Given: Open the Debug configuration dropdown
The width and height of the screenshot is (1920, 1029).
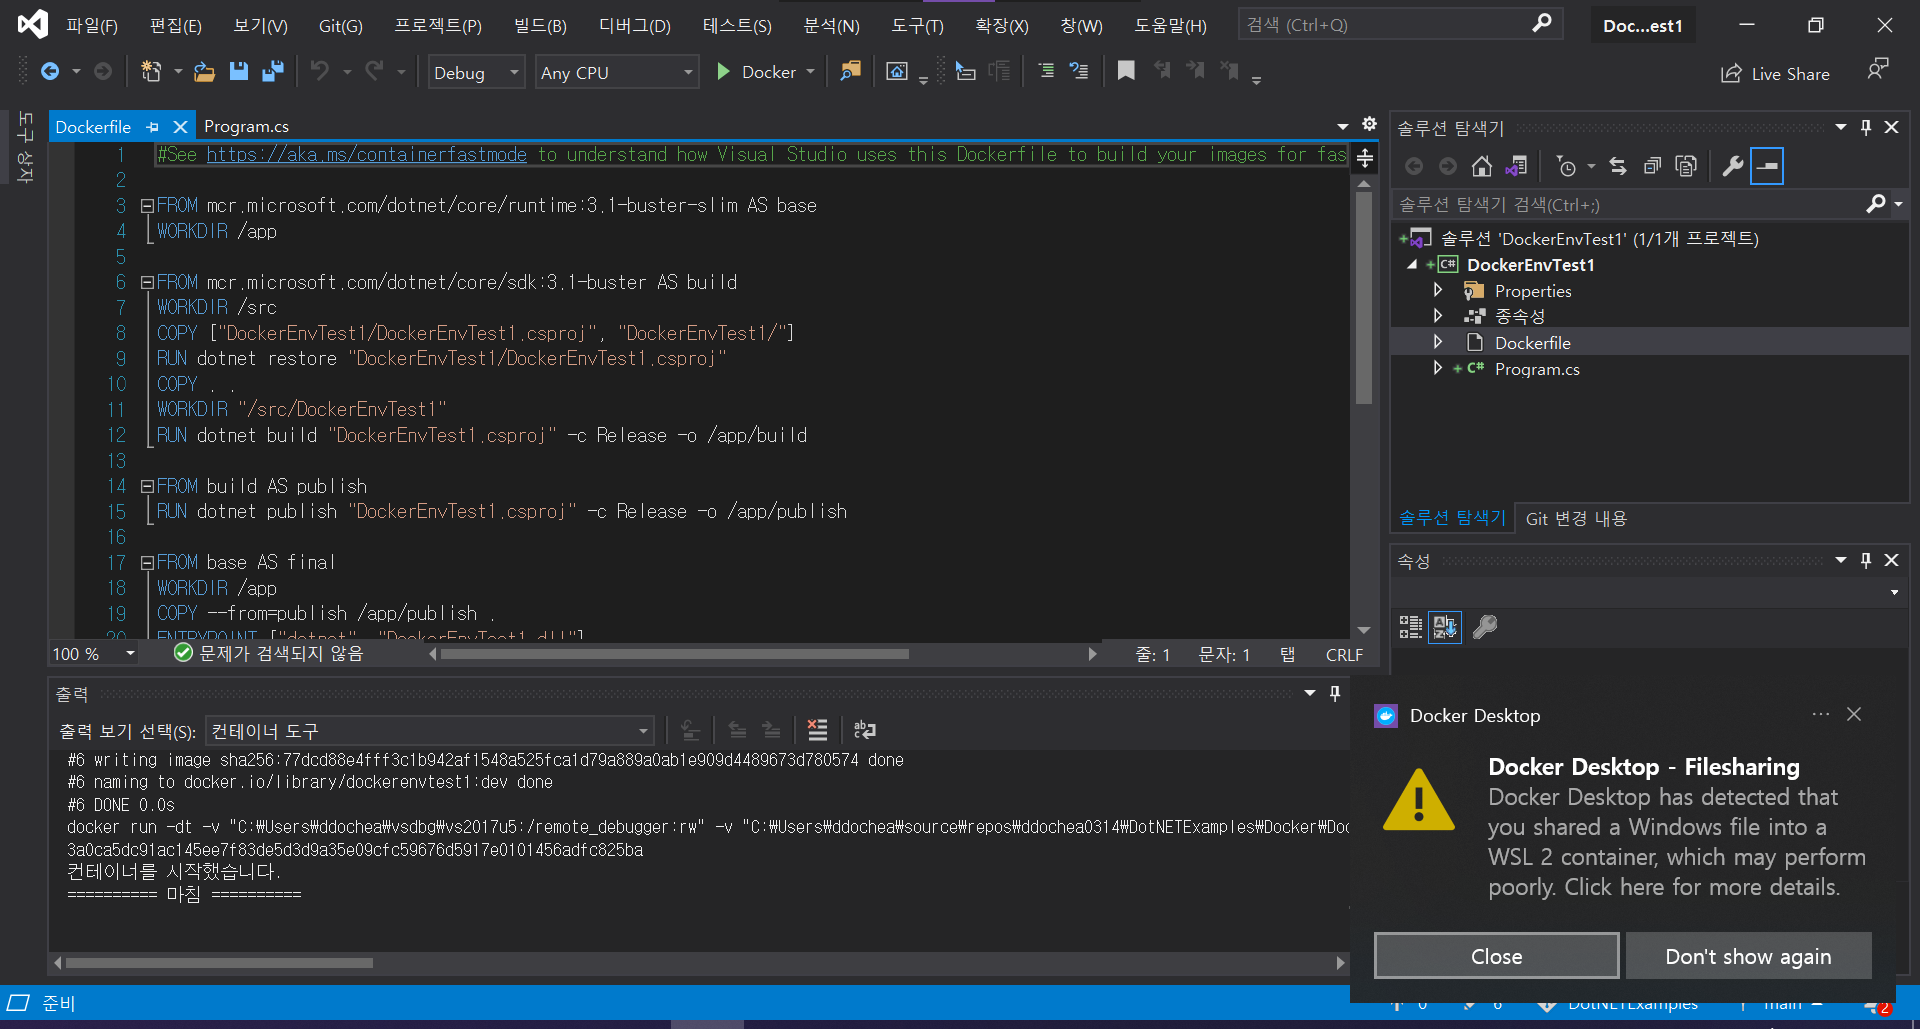Looking at the screenshot, I should (x=476, y=73).
